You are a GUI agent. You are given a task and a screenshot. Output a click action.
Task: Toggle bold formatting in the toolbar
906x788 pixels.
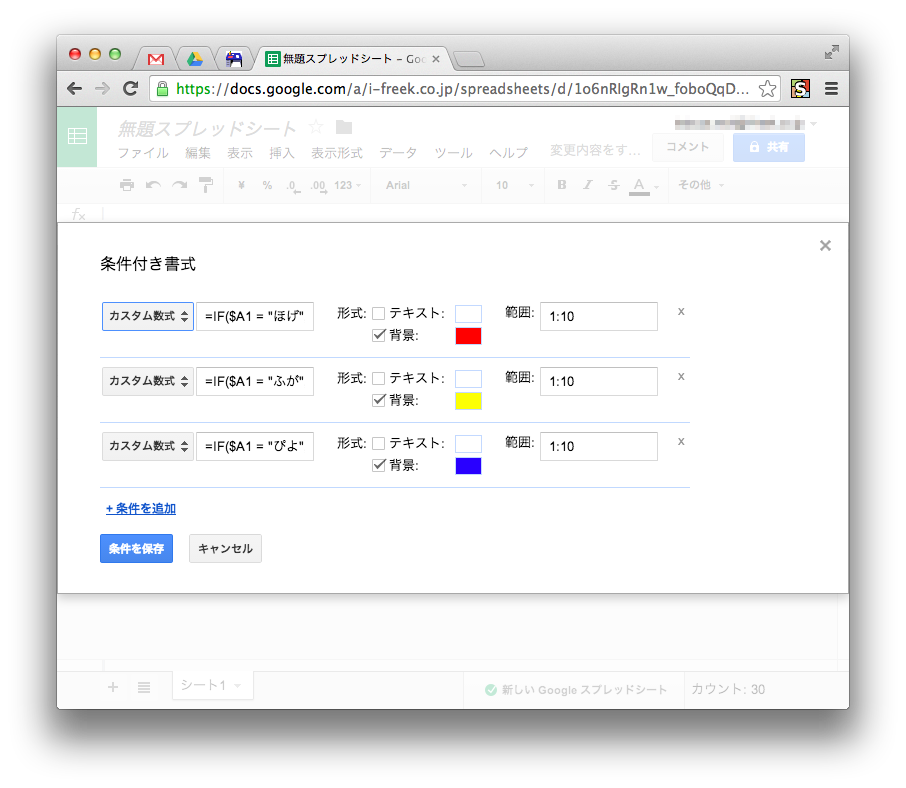click(x=561, y=185)
